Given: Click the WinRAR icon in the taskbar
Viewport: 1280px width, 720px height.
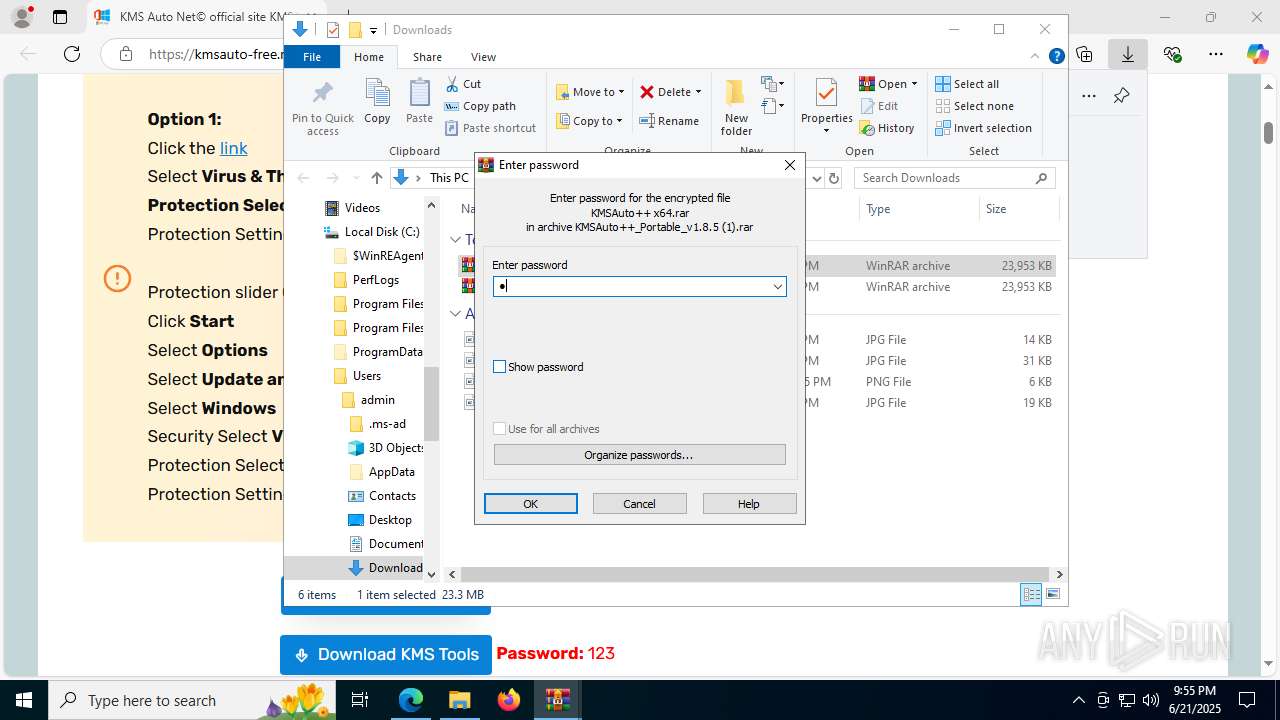Looking at the screenshot, I should pyautogui.click(x=557, y=700).
